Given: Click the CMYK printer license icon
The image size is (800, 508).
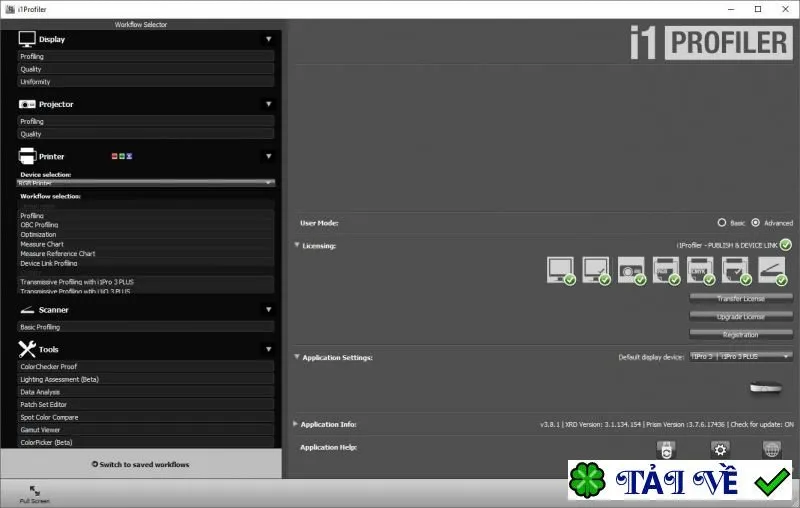Looking at the screenshot, I should click(701, 270).
